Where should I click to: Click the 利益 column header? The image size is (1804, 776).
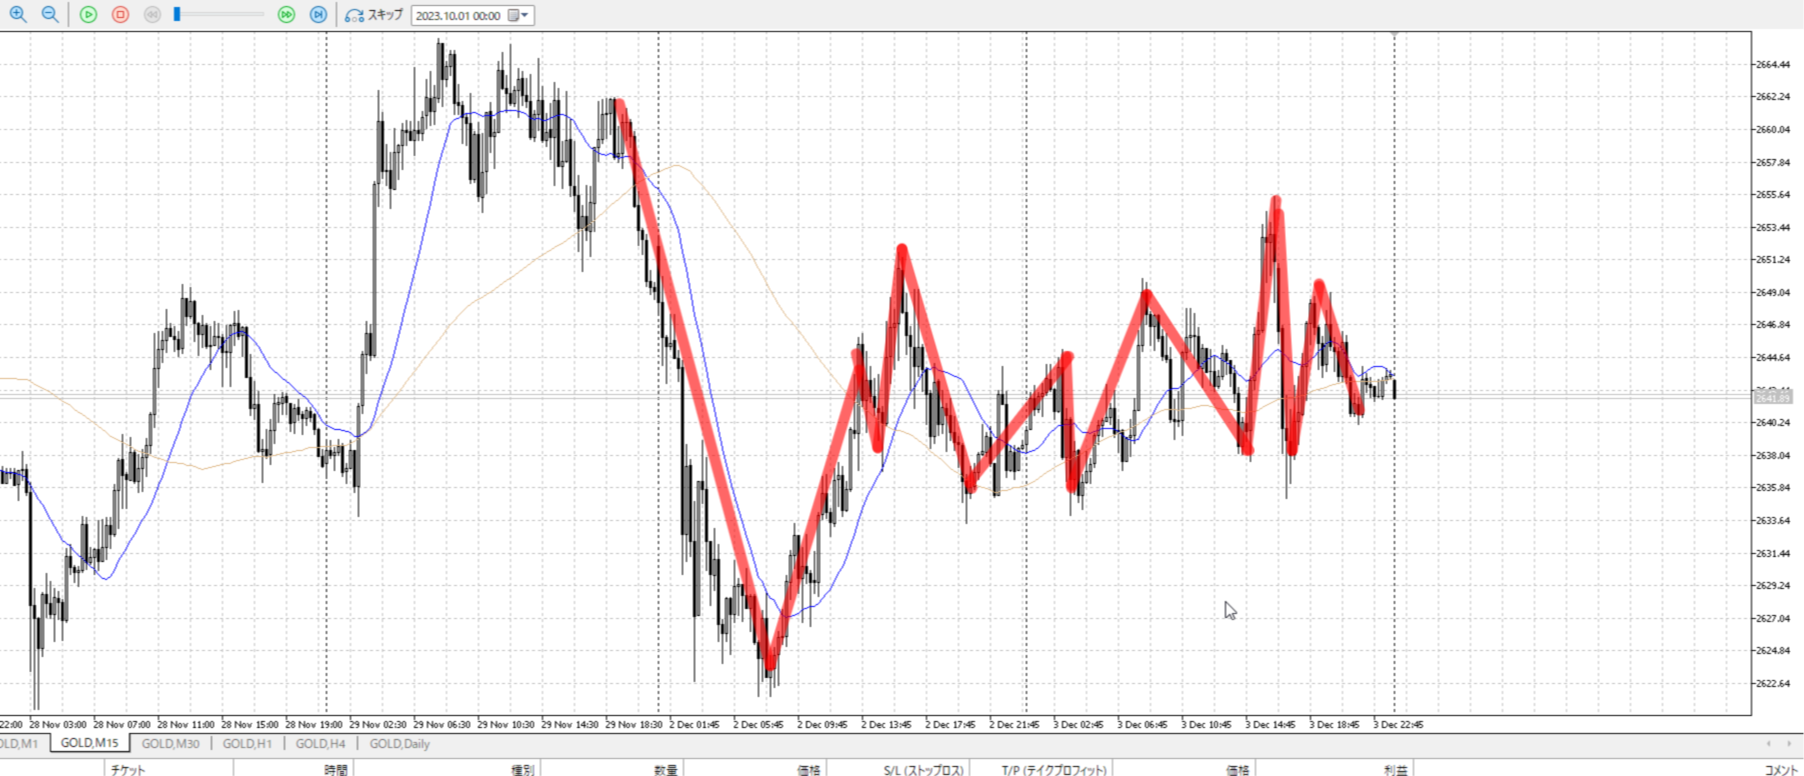1395,769
